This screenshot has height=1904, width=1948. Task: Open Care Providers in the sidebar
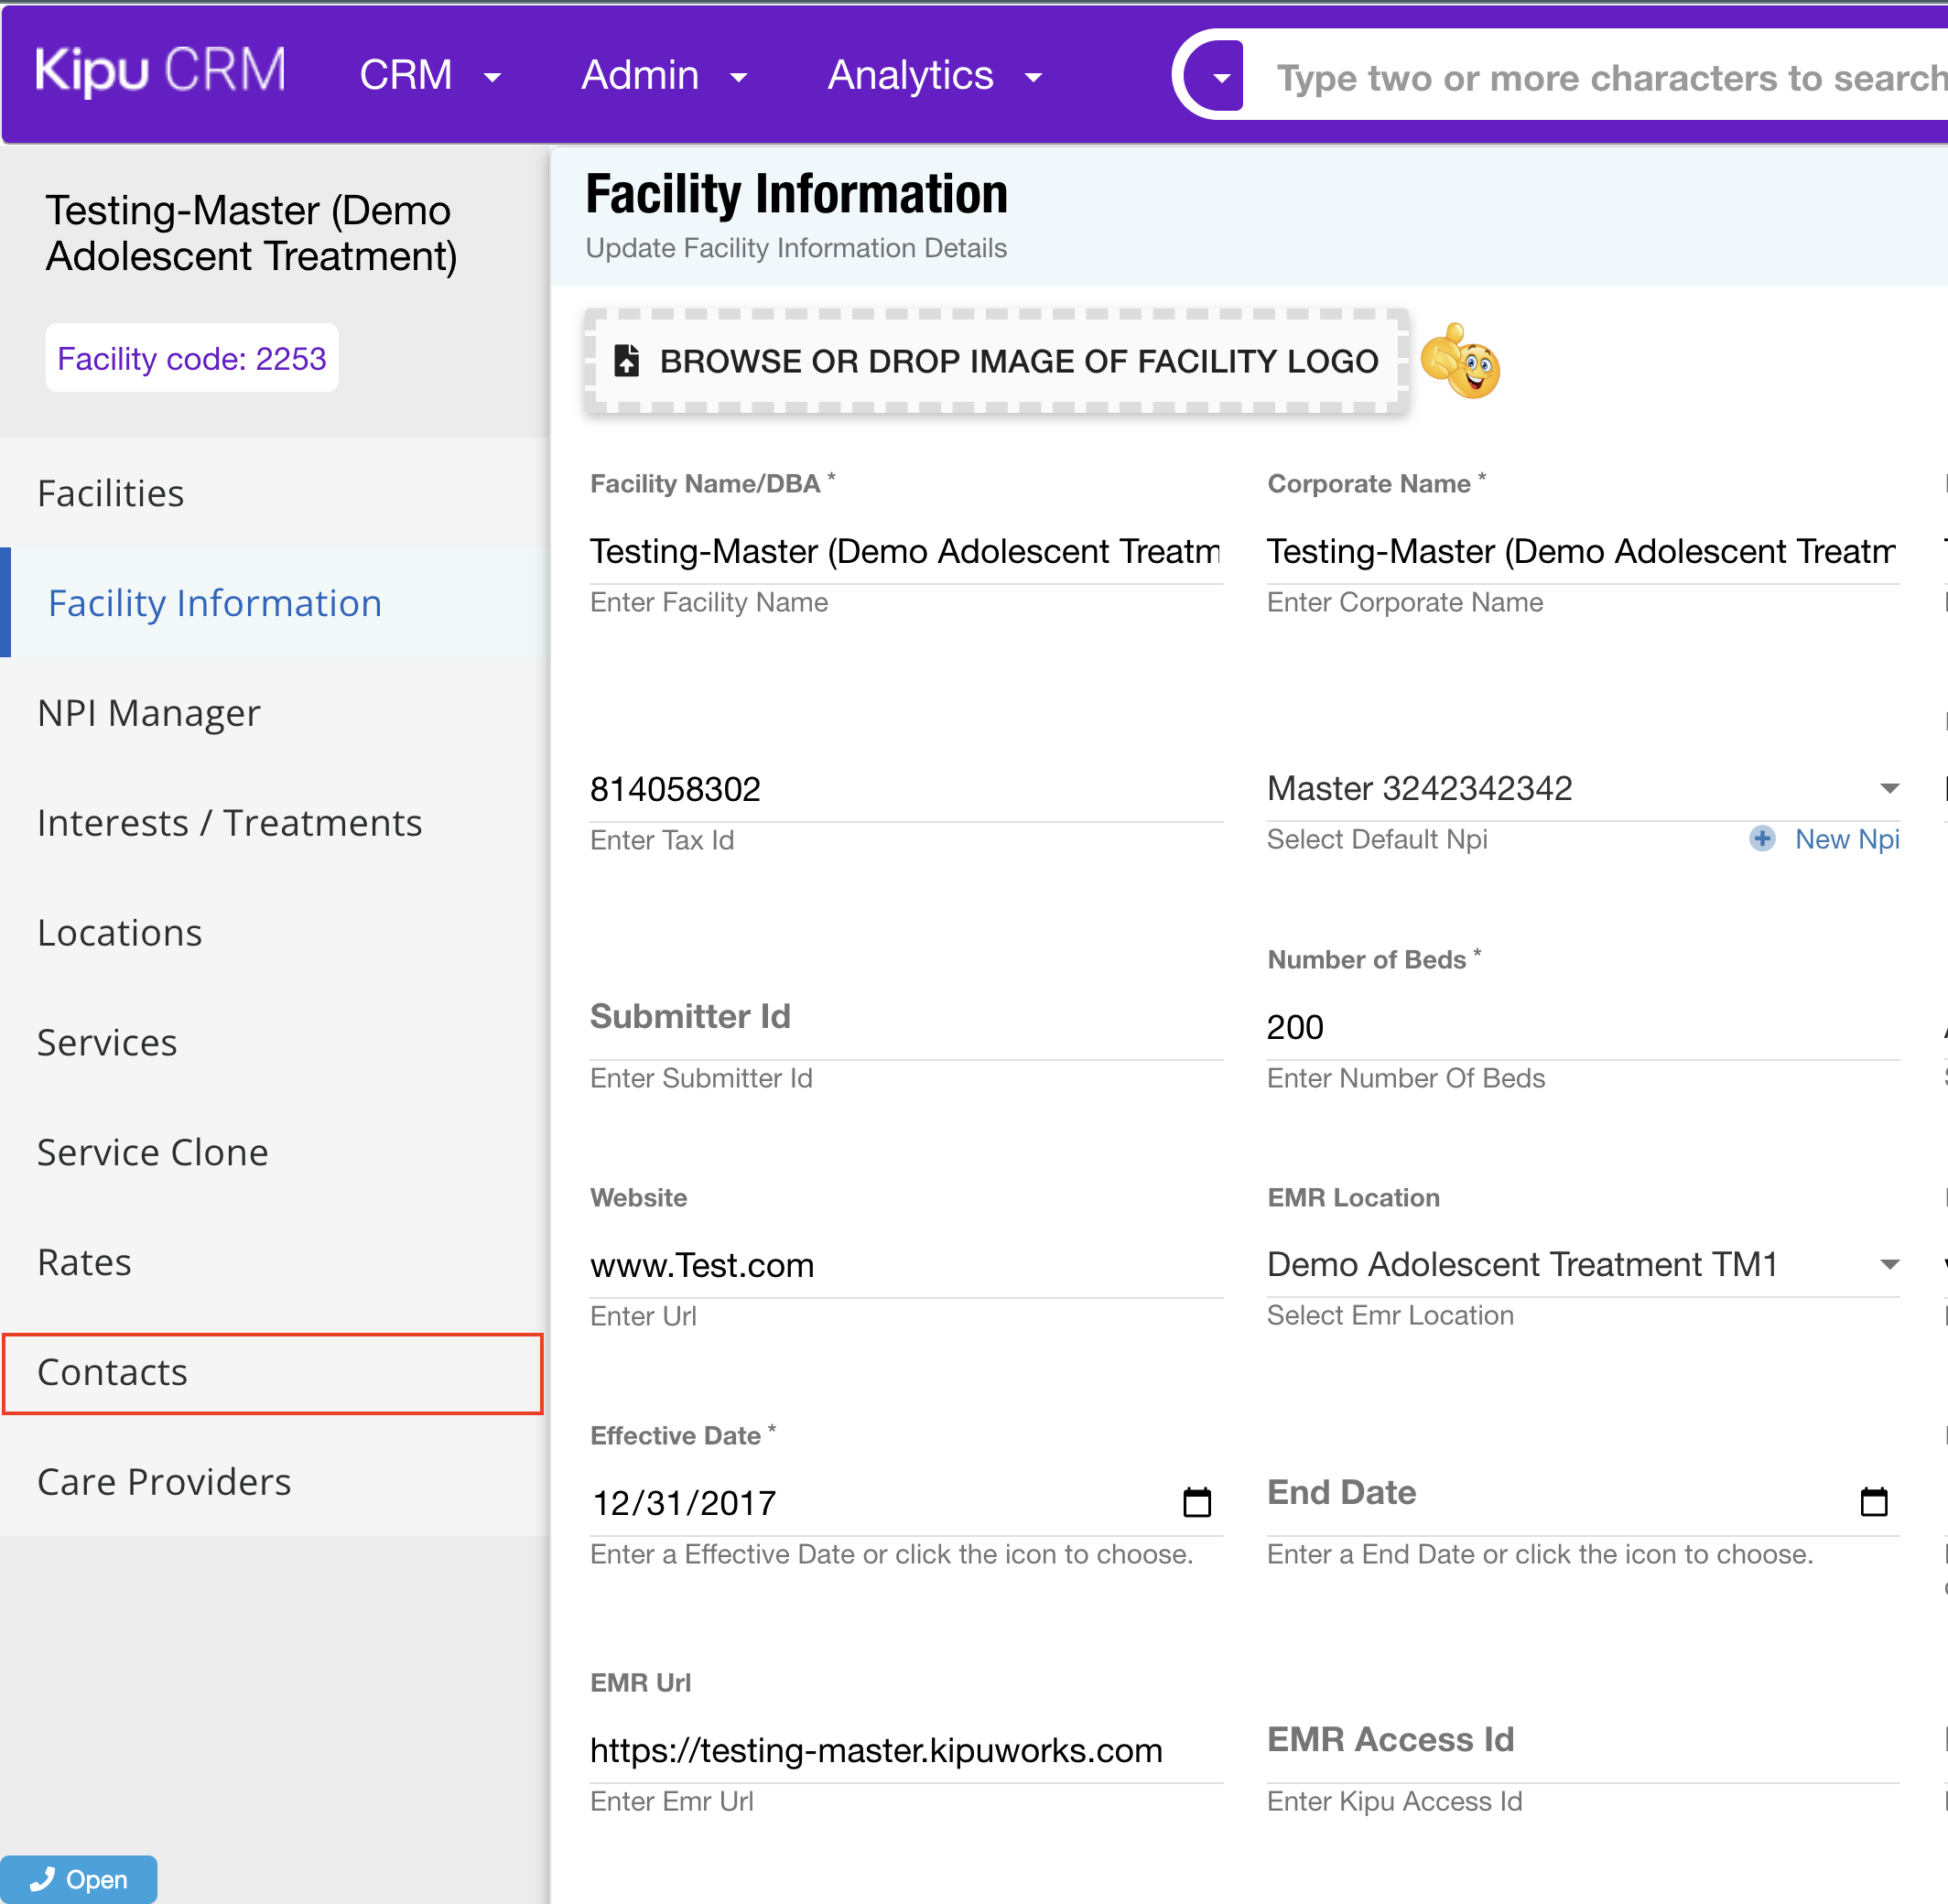pos(164,1482)
